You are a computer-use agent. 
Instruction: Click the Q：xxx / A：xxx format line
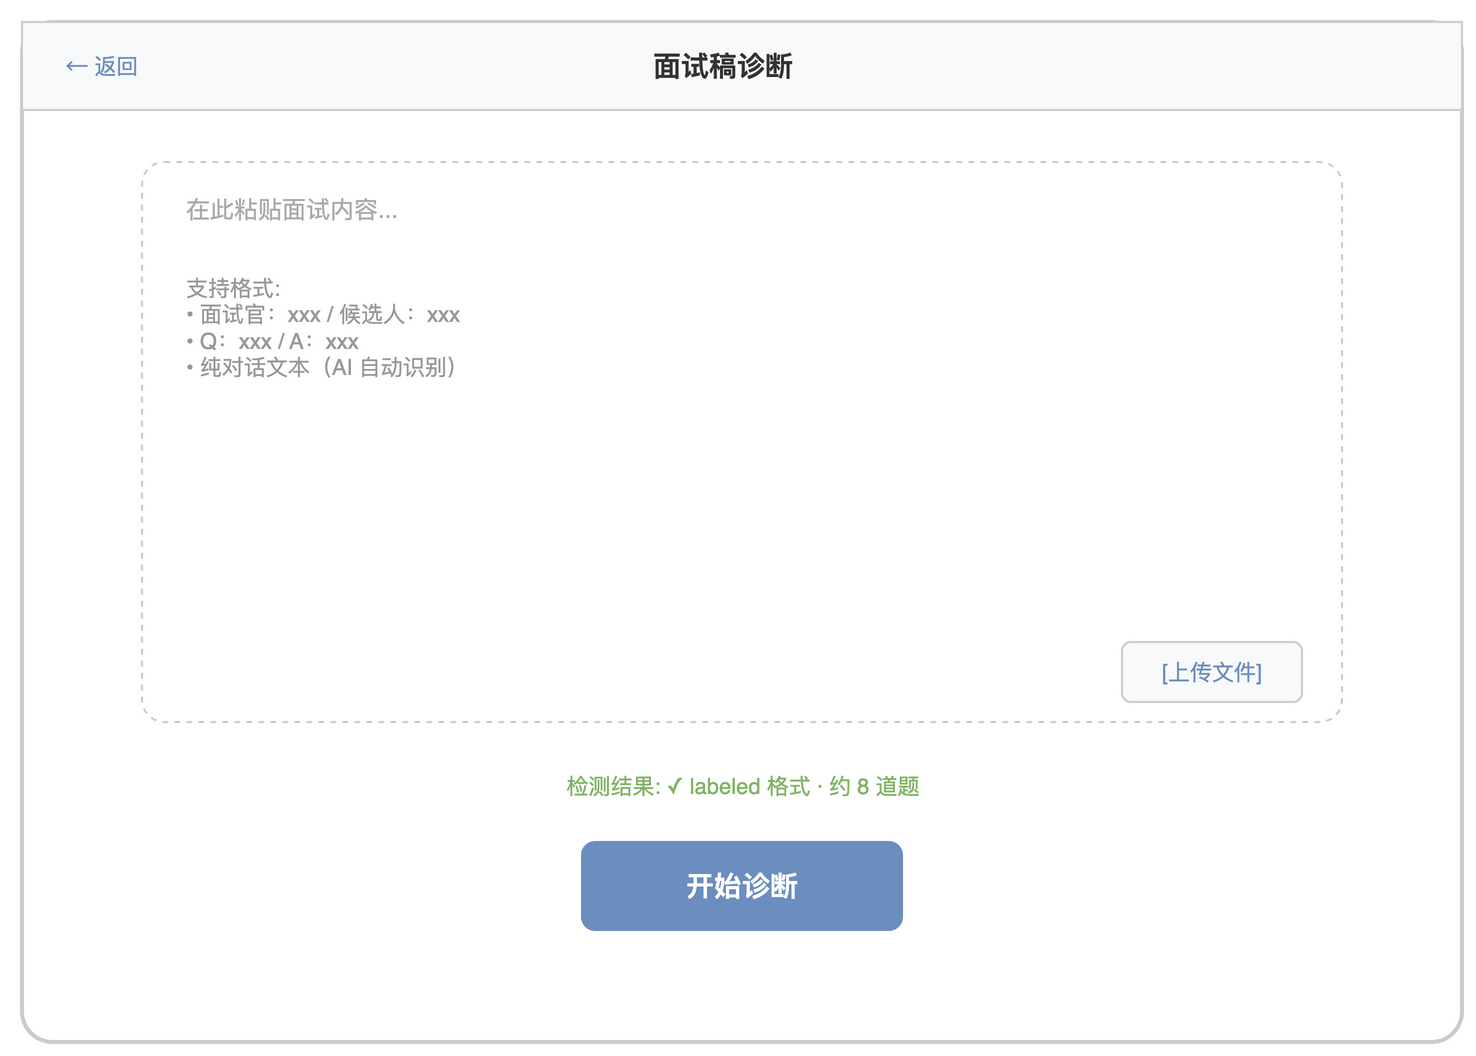272,342
